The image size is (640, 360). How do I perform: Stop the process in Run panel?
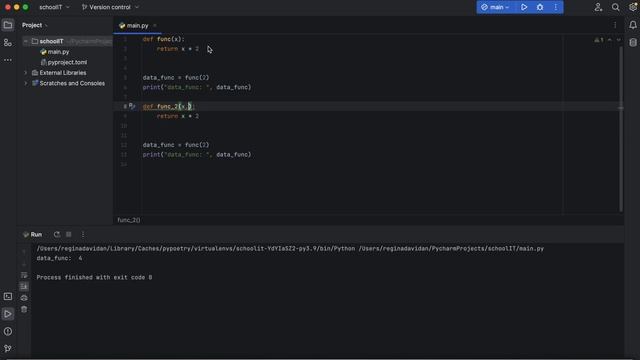point(69,234)
